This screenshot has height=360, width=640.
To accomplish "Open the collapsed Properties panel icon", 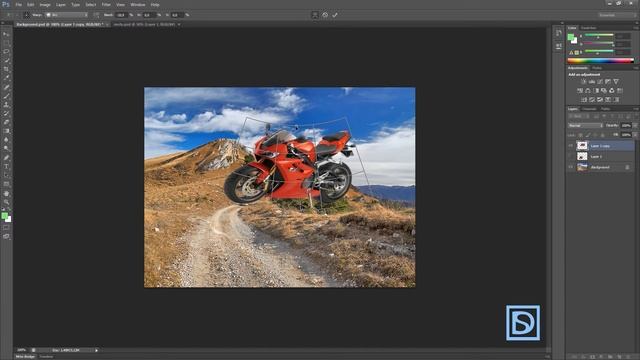I will pyautogui.click(x=558, y=47).
